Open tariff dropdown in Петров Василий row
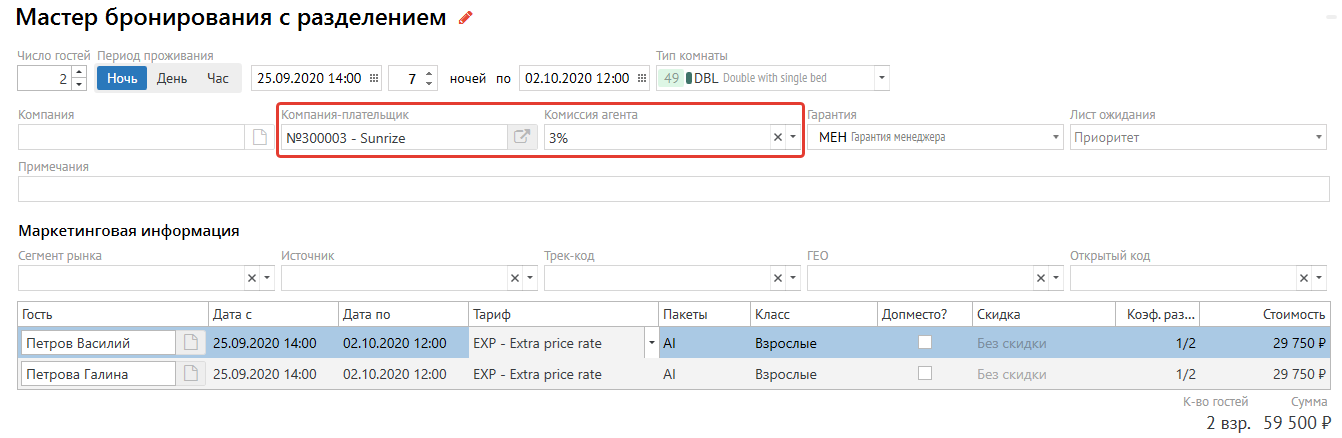1342x438 pixels. [x=652, y=343]
